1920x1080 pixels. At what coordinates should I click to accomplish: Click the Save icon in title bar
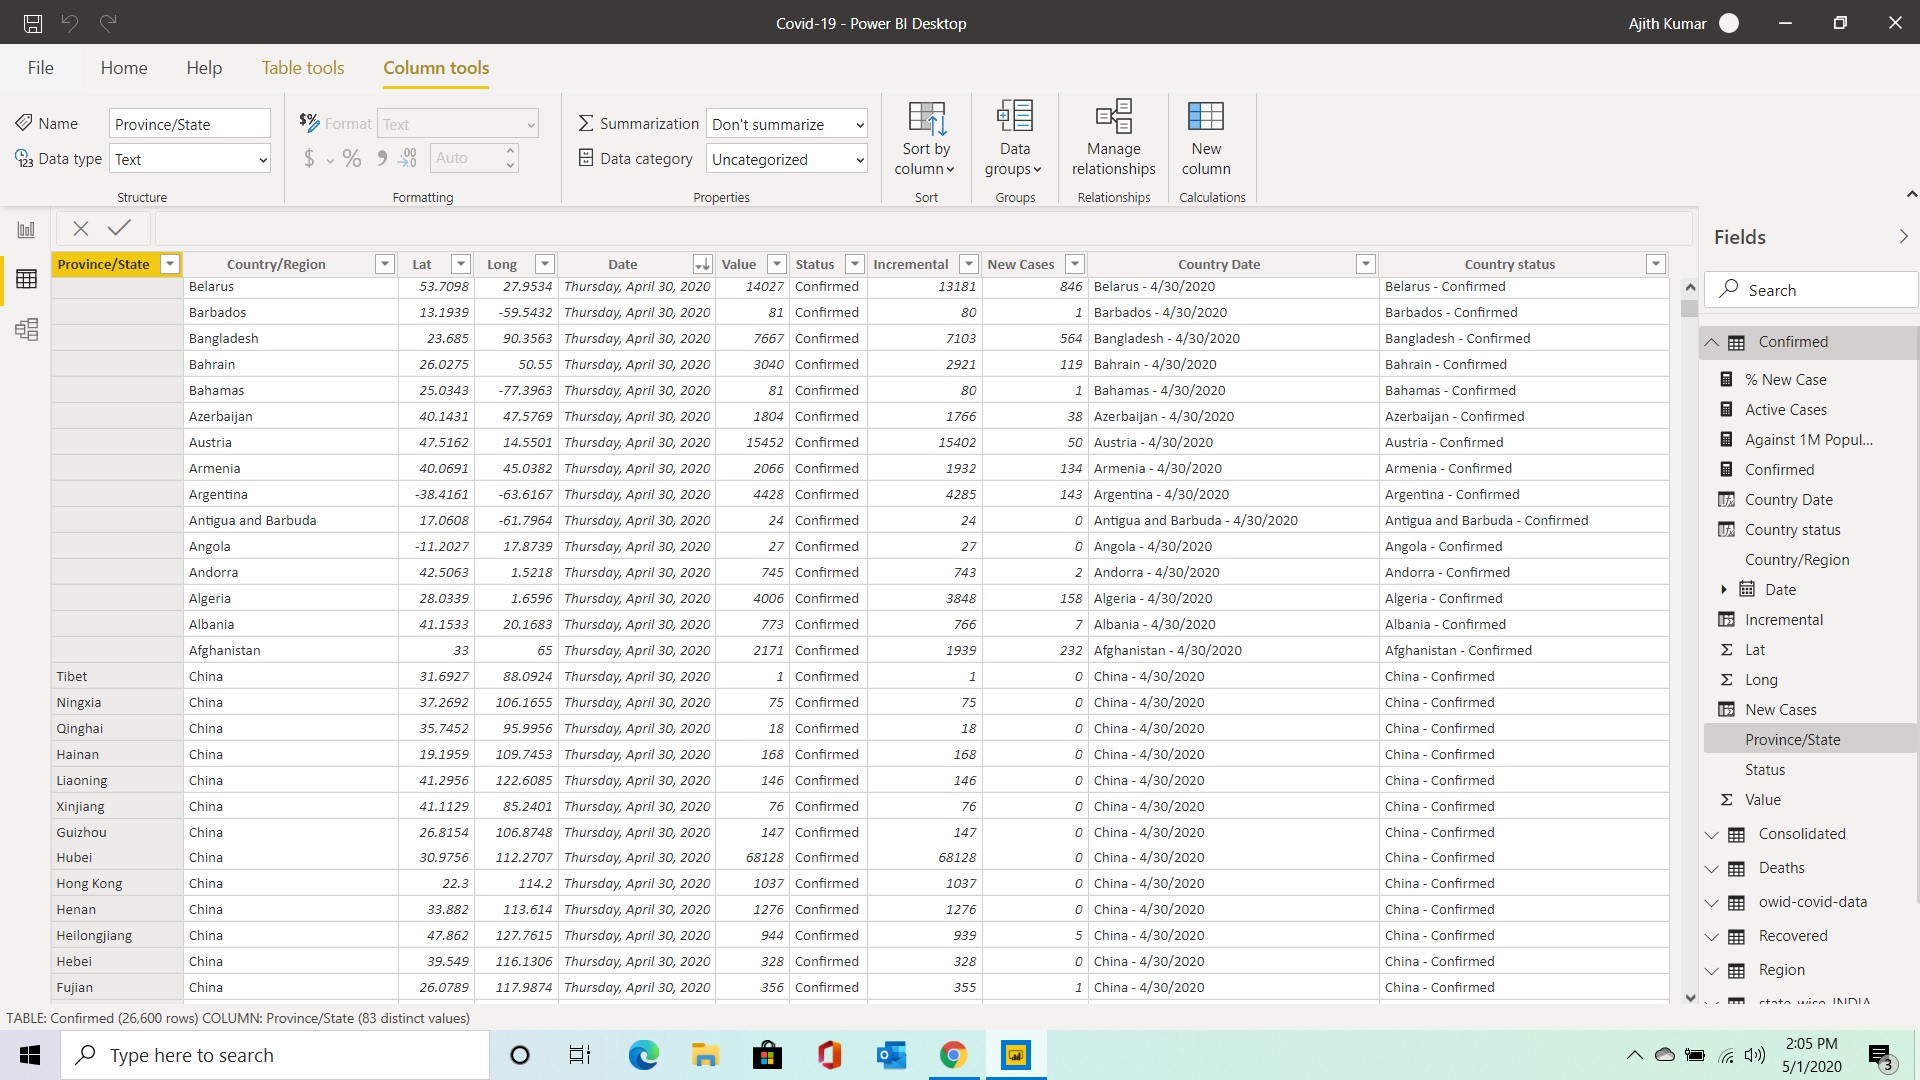(x=33, y=23)
